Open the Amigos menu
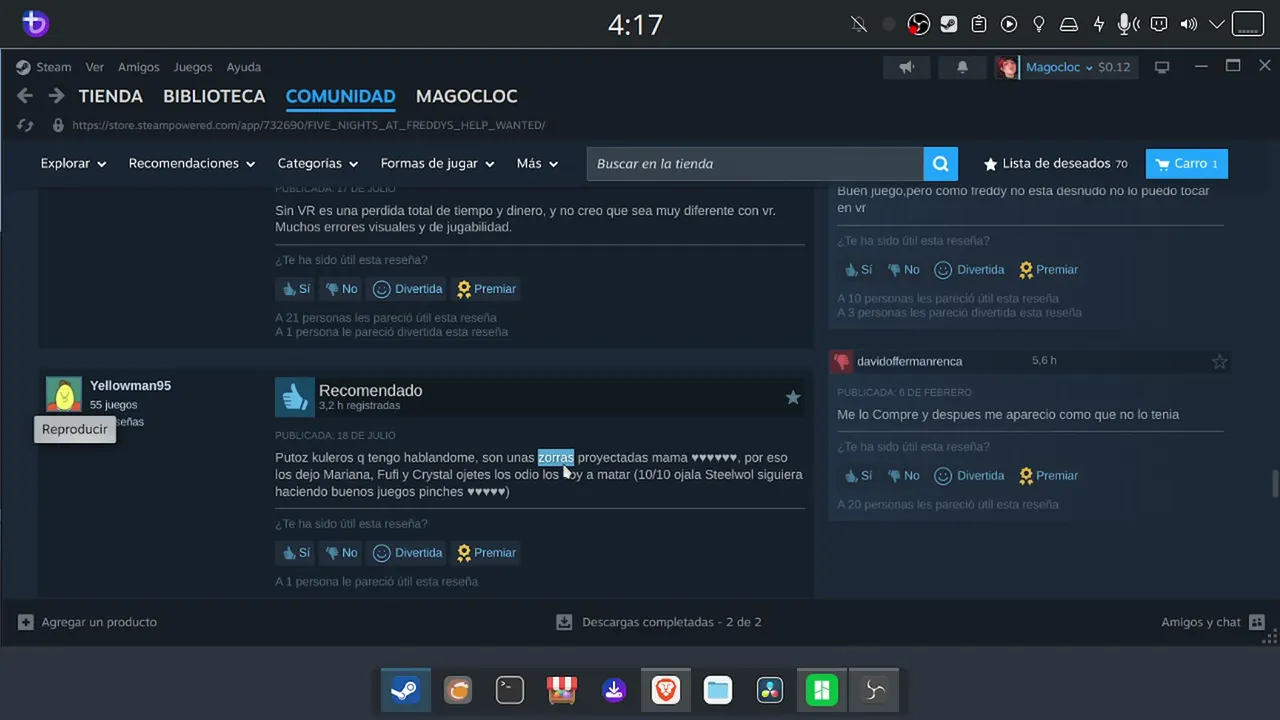The height and width of the screenshot is (720, 1280). pyautogui.click(x=139, y=67)
